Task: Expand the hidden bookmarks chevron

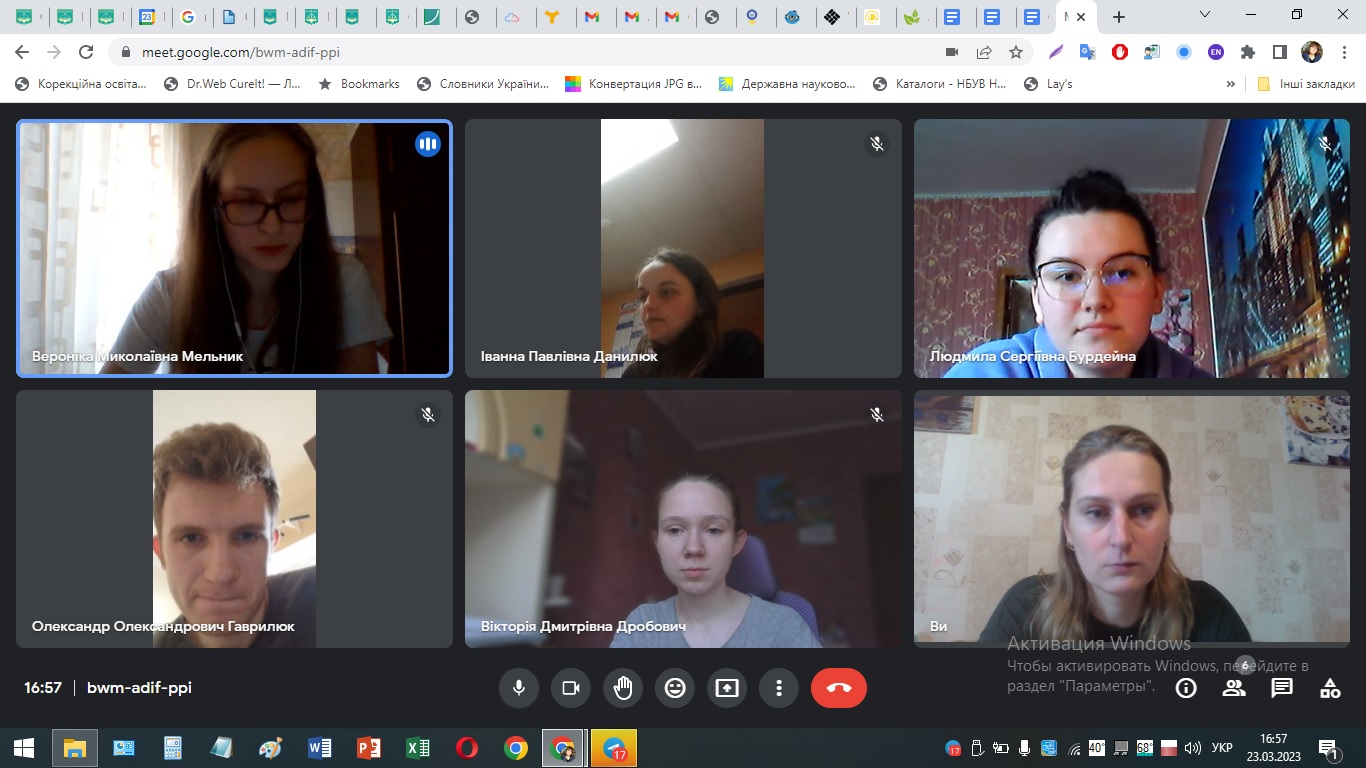Action: [x=1230, y=84]
